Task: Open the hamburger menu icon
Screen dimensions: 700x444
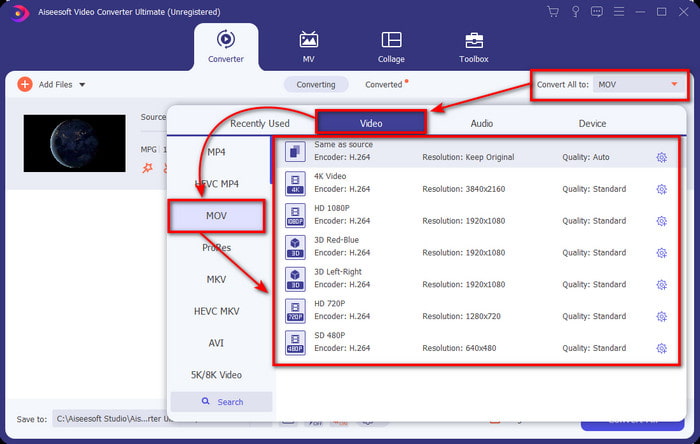Action: (x=619, y=12)
